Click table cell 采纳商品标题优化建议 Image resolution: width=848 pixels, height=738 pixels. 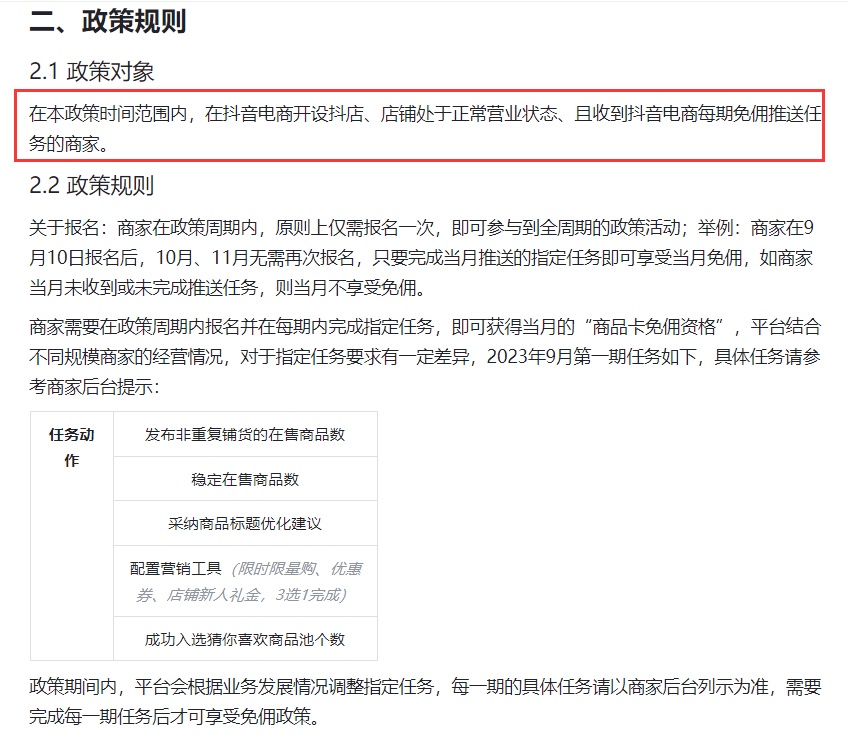click(246, 523)
